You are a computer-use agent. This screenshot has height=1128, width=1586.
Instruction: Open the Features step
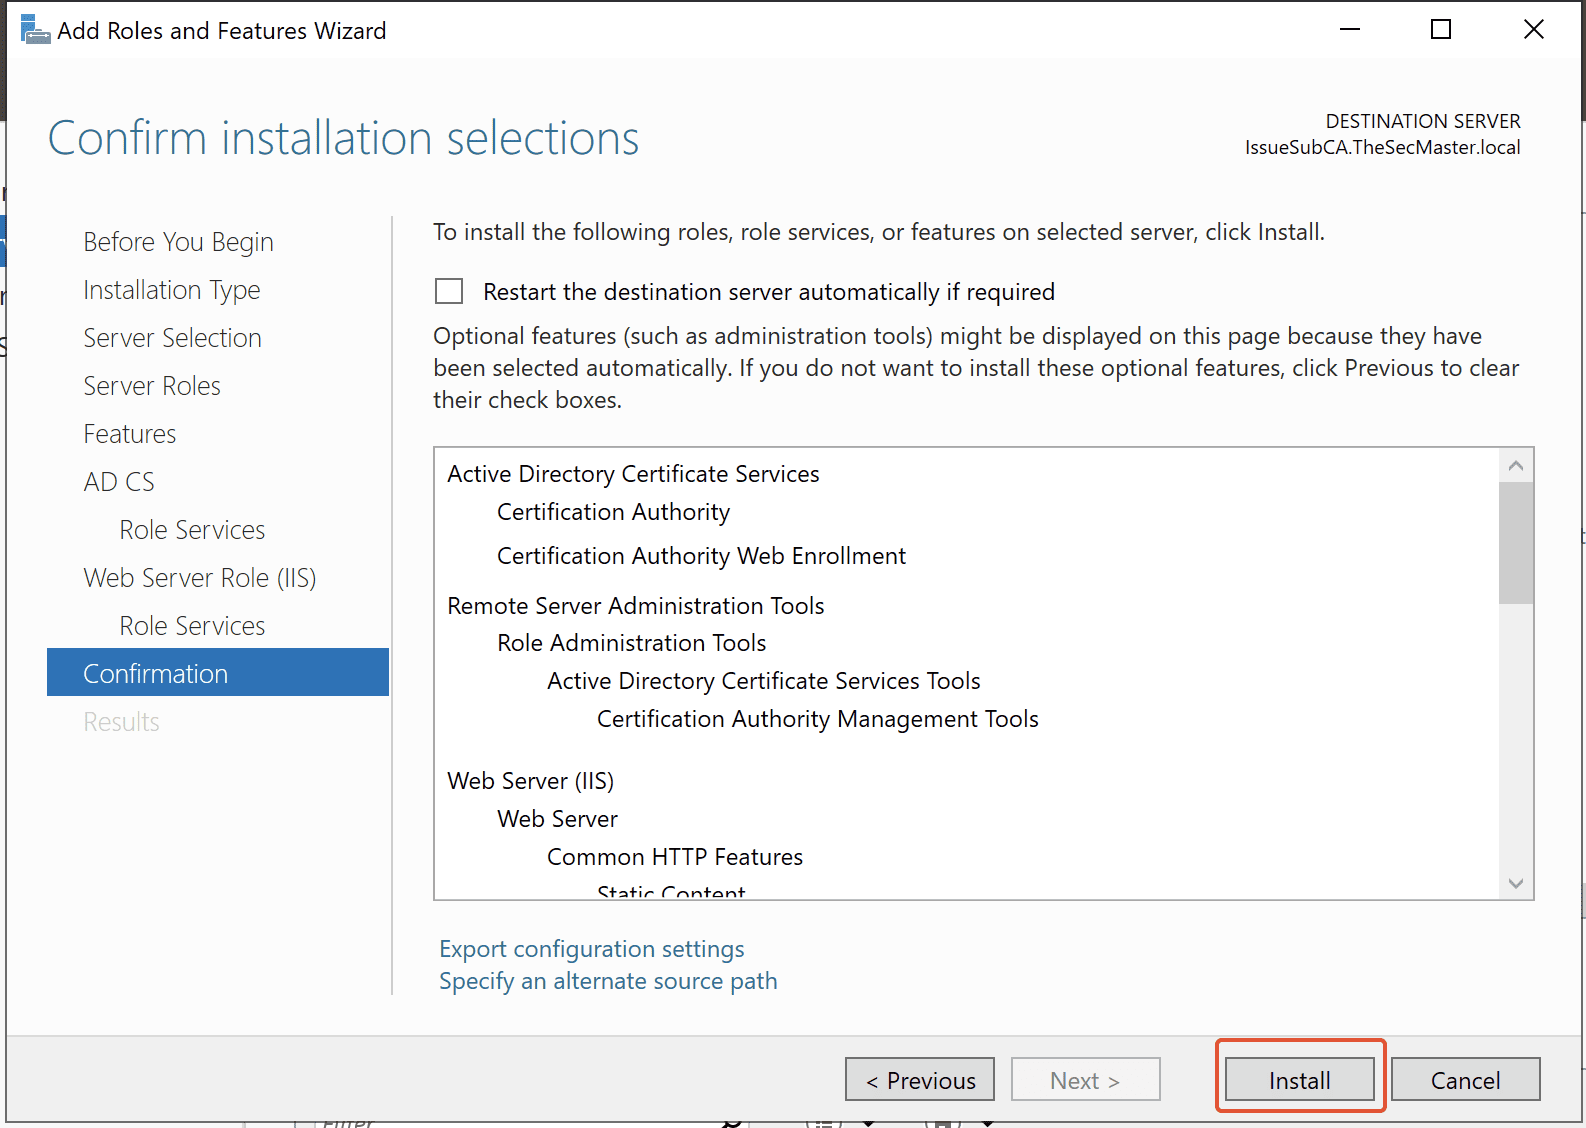pyautogui.click(x=130, y=434)
